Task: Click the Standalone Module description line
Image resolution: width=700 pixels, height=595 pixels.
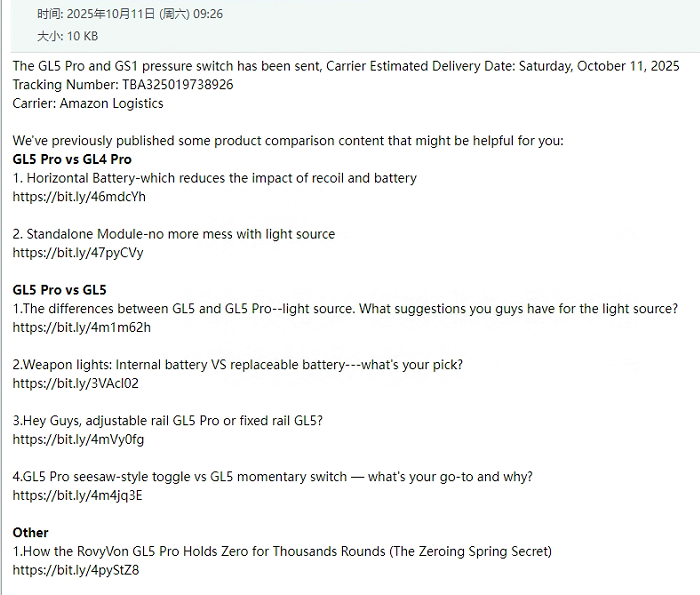Action: [x=174, y=234]
